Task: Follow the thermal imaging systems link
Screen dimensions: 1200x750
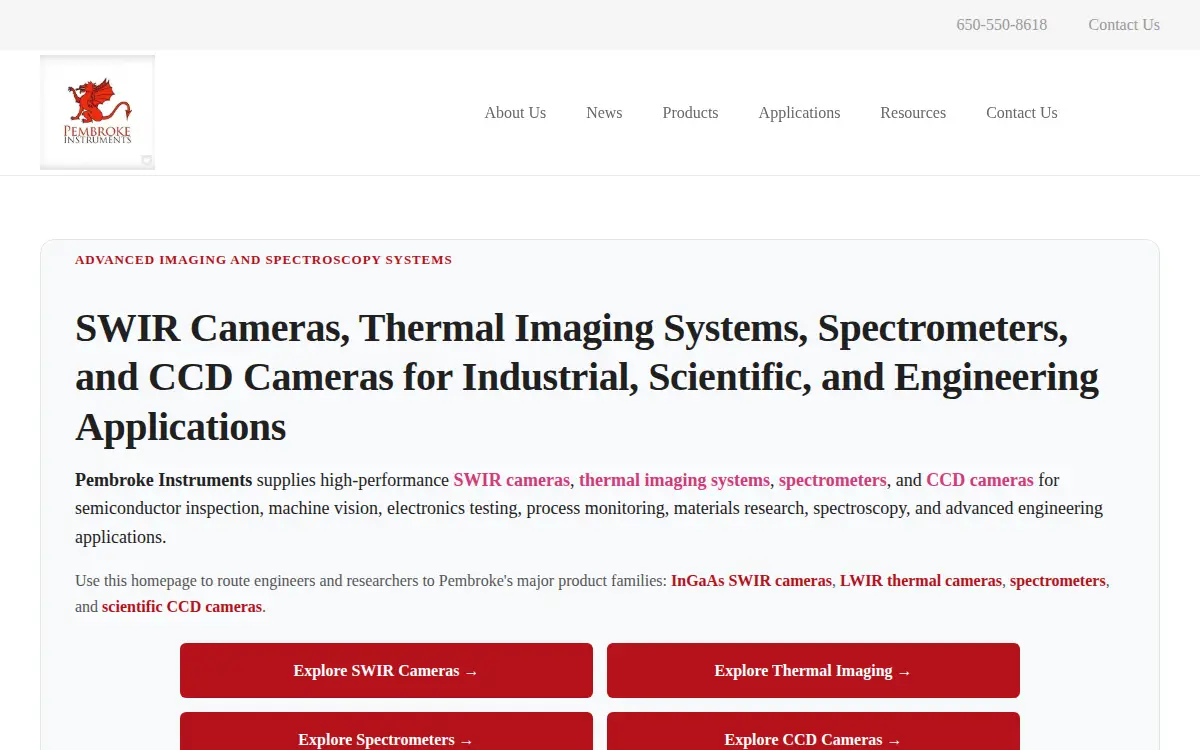Action: click(x=675, y=480)
